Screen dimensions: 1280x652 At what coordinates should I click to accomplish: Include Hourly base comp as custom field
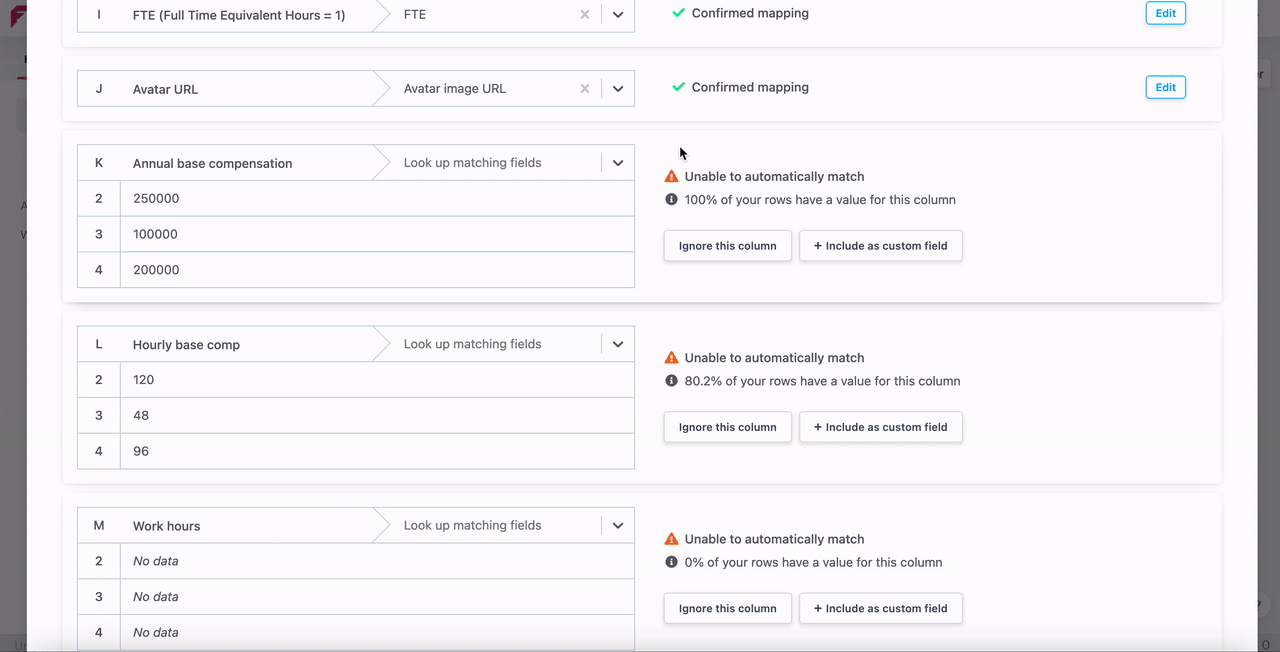click(880, 427)
